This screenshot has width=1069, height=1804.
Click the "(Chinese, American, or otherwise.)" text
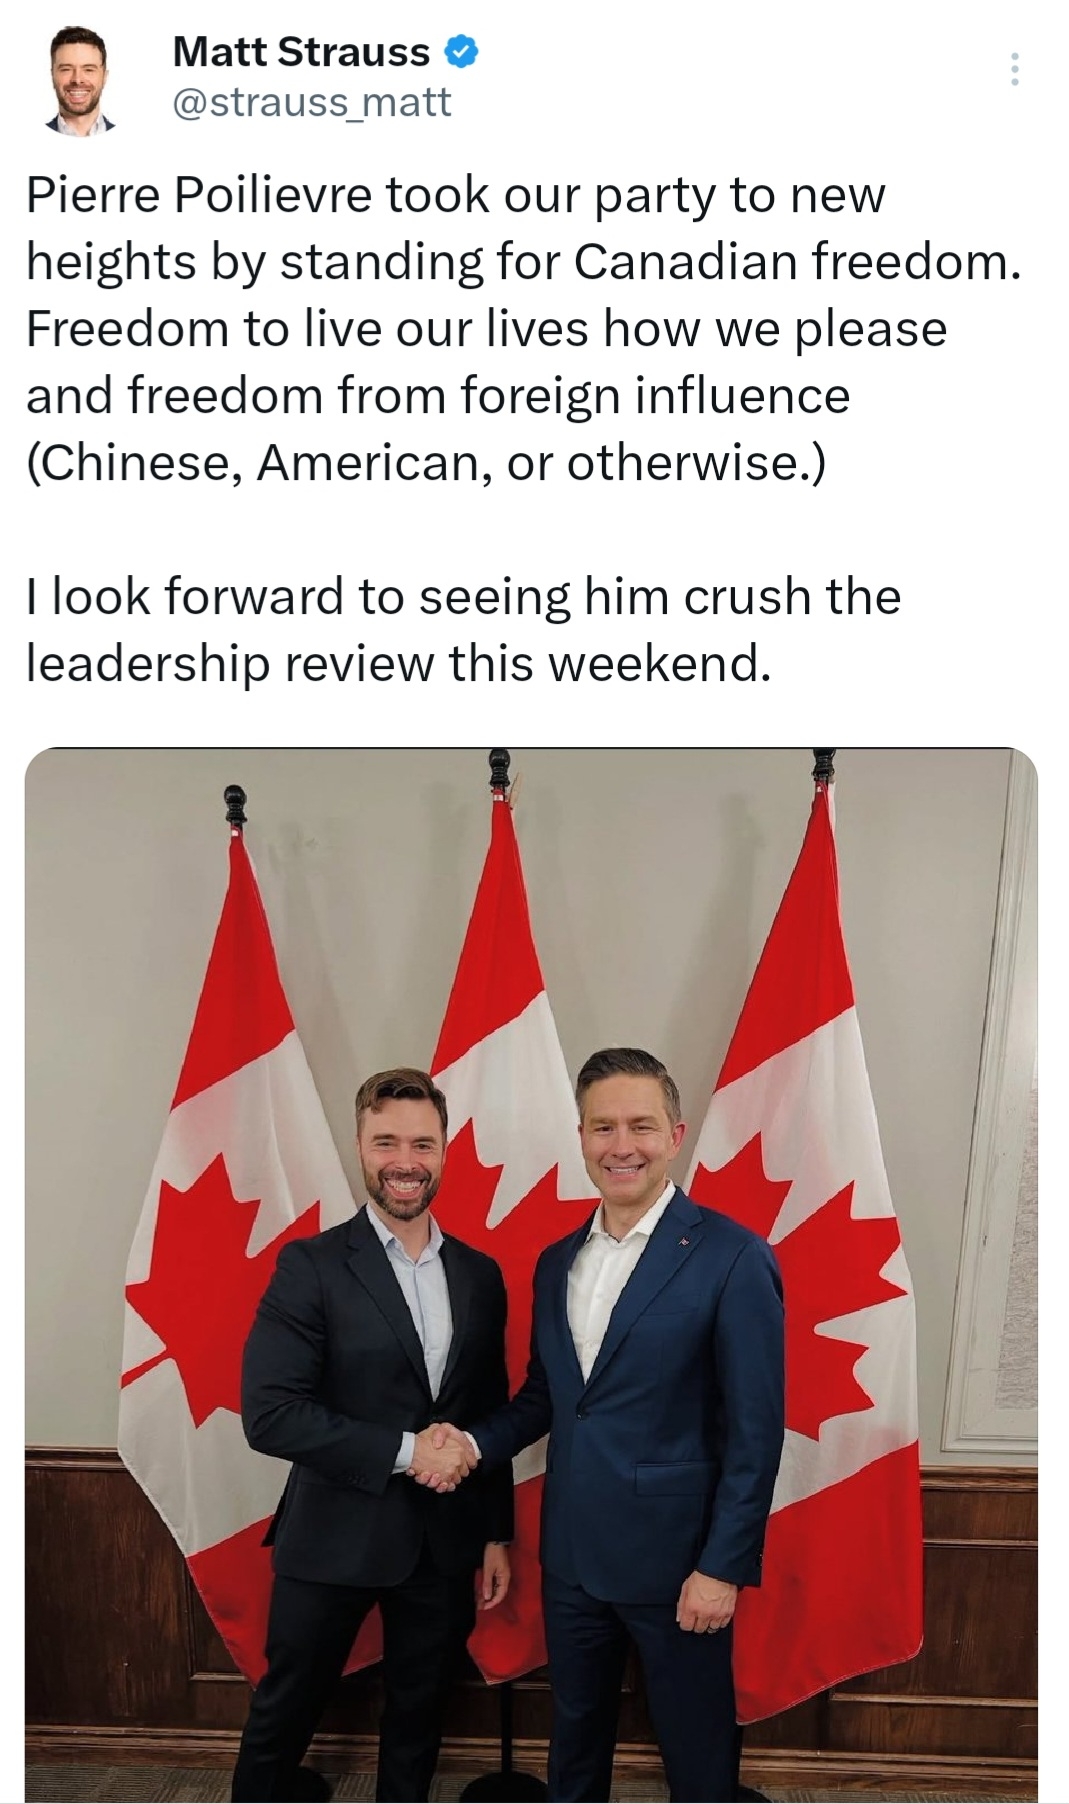point(426,462)
